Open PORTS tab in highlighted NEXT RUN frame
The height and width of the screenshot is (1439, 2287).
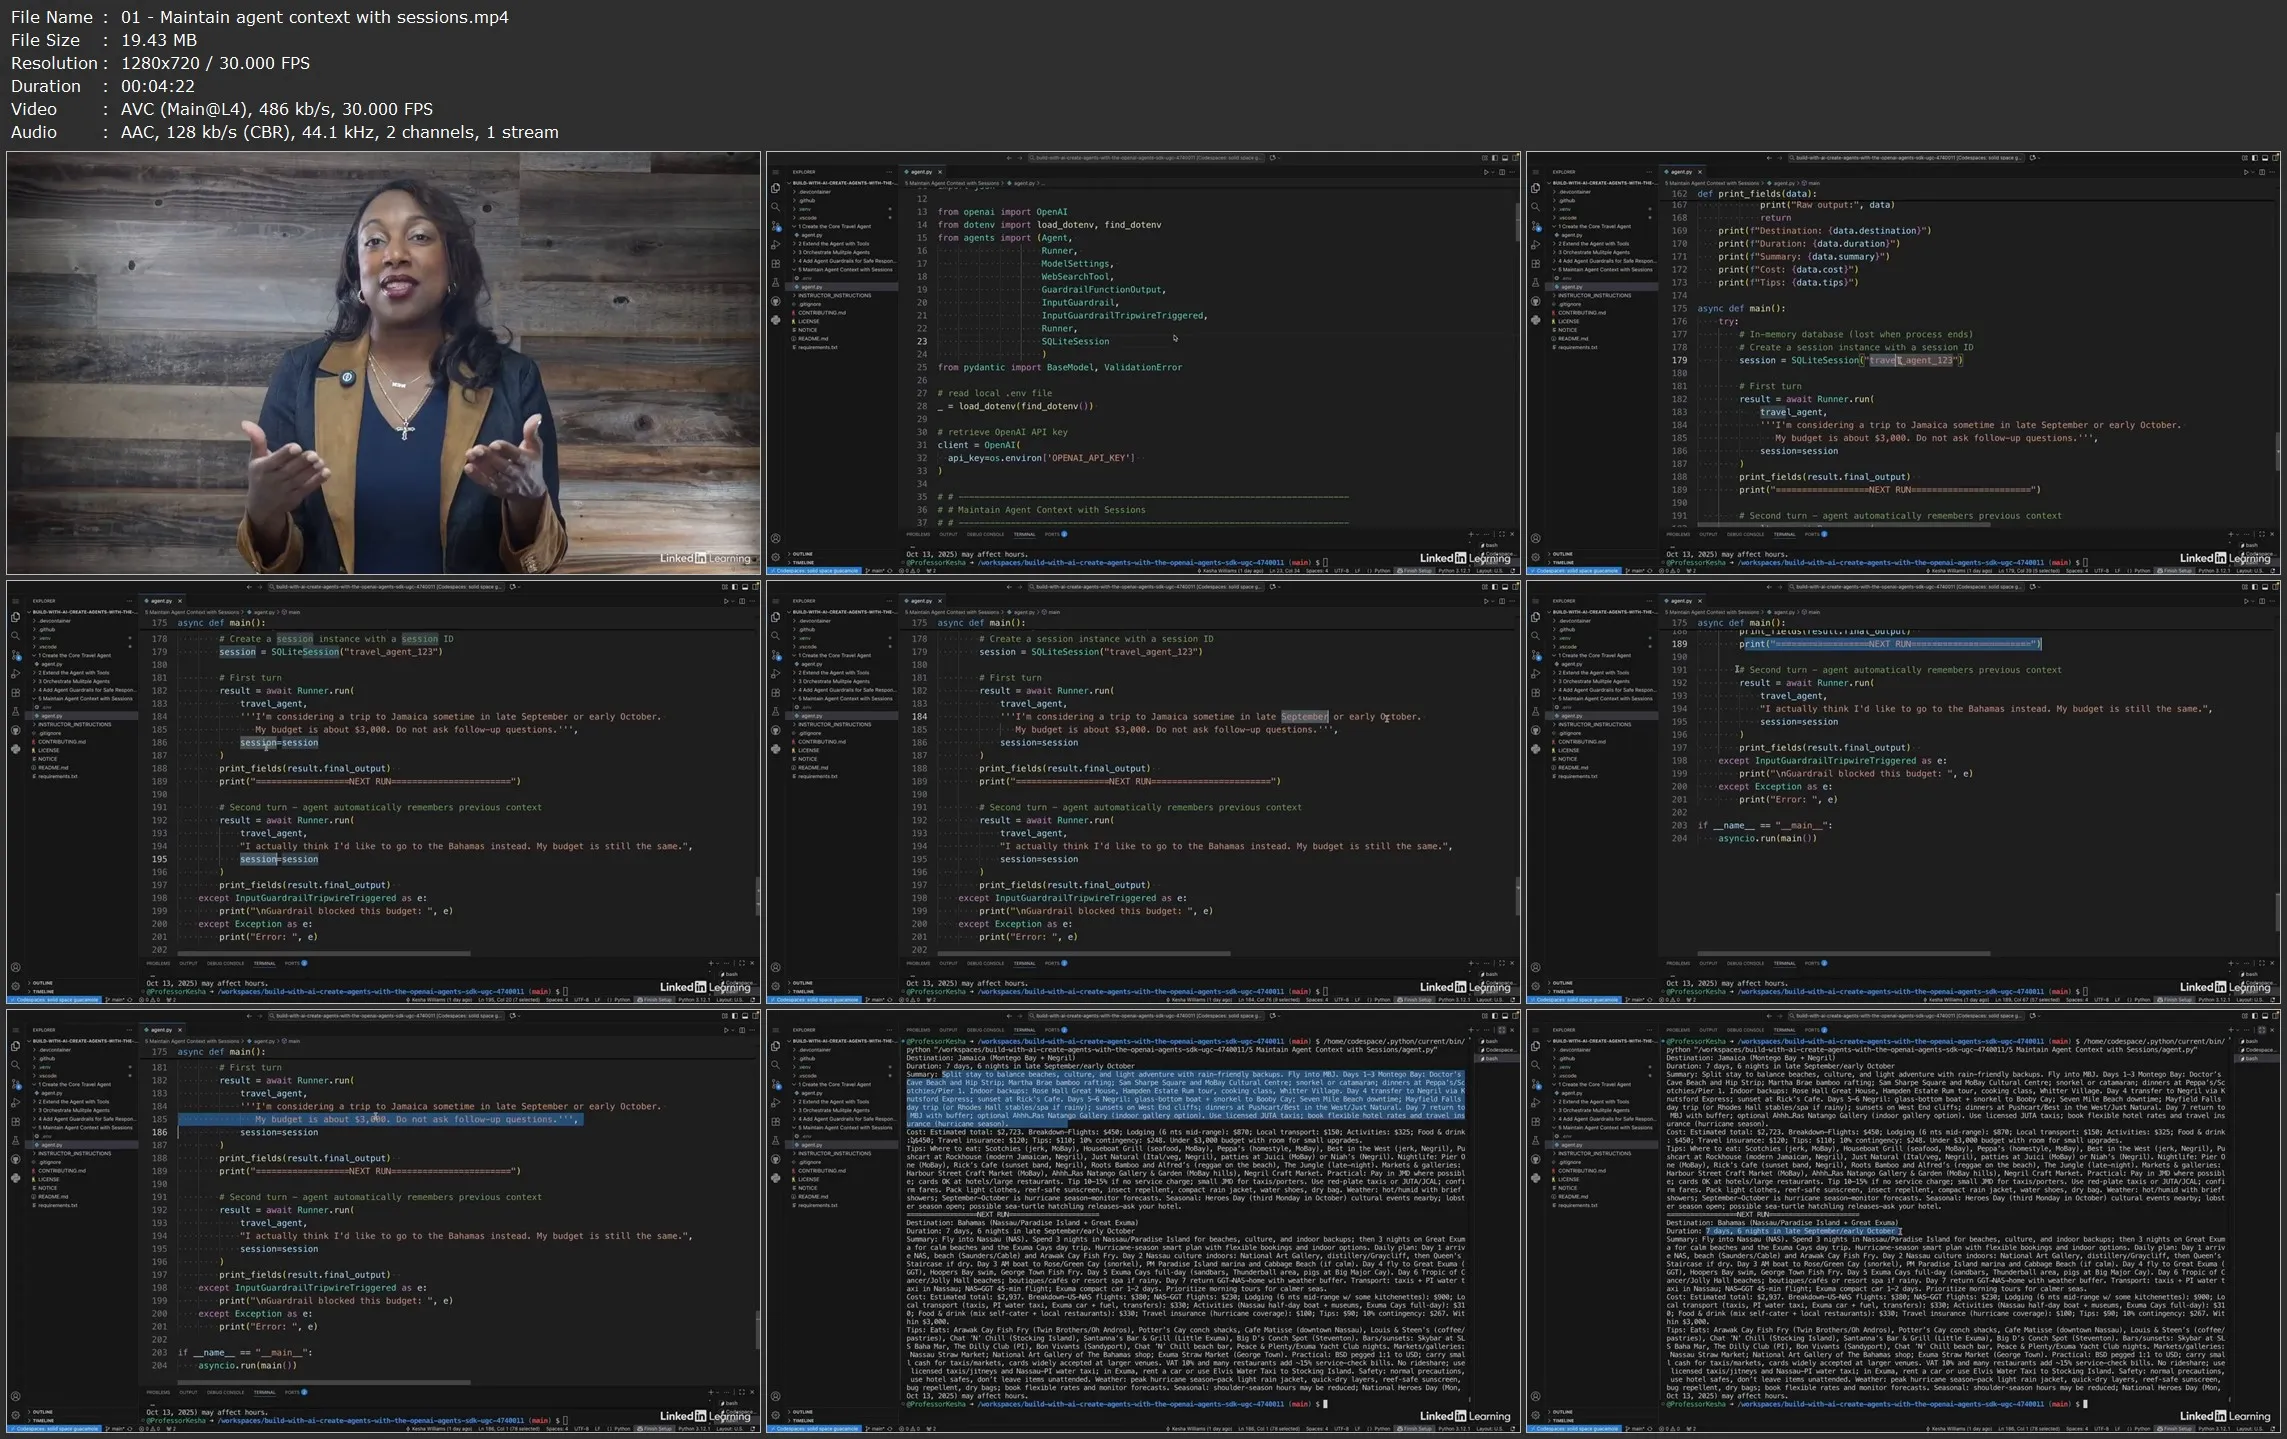(x=1811, y=963)
